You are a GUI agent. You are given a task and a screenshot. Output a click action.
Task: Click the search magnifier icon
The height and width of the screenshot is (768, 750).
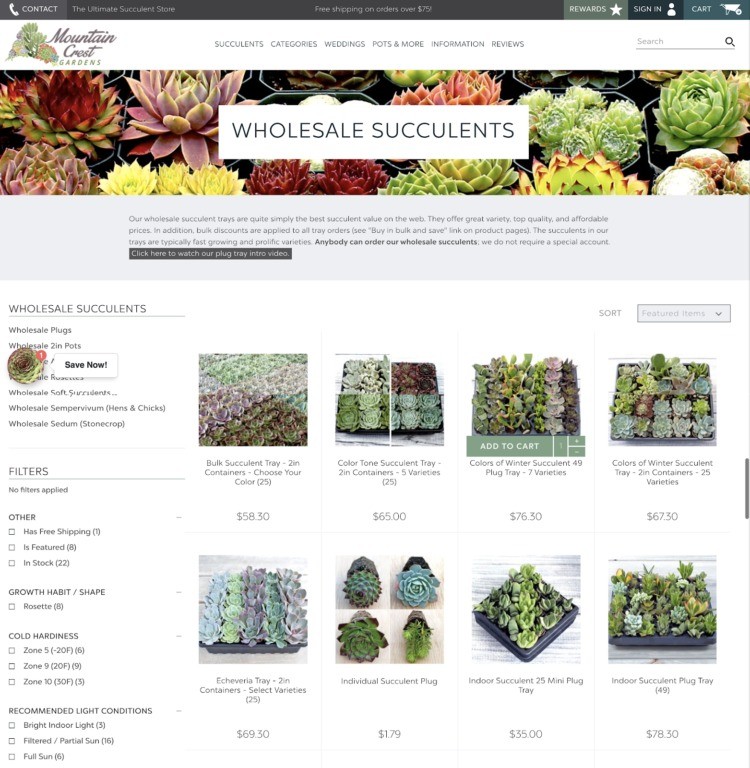[729, 42]
